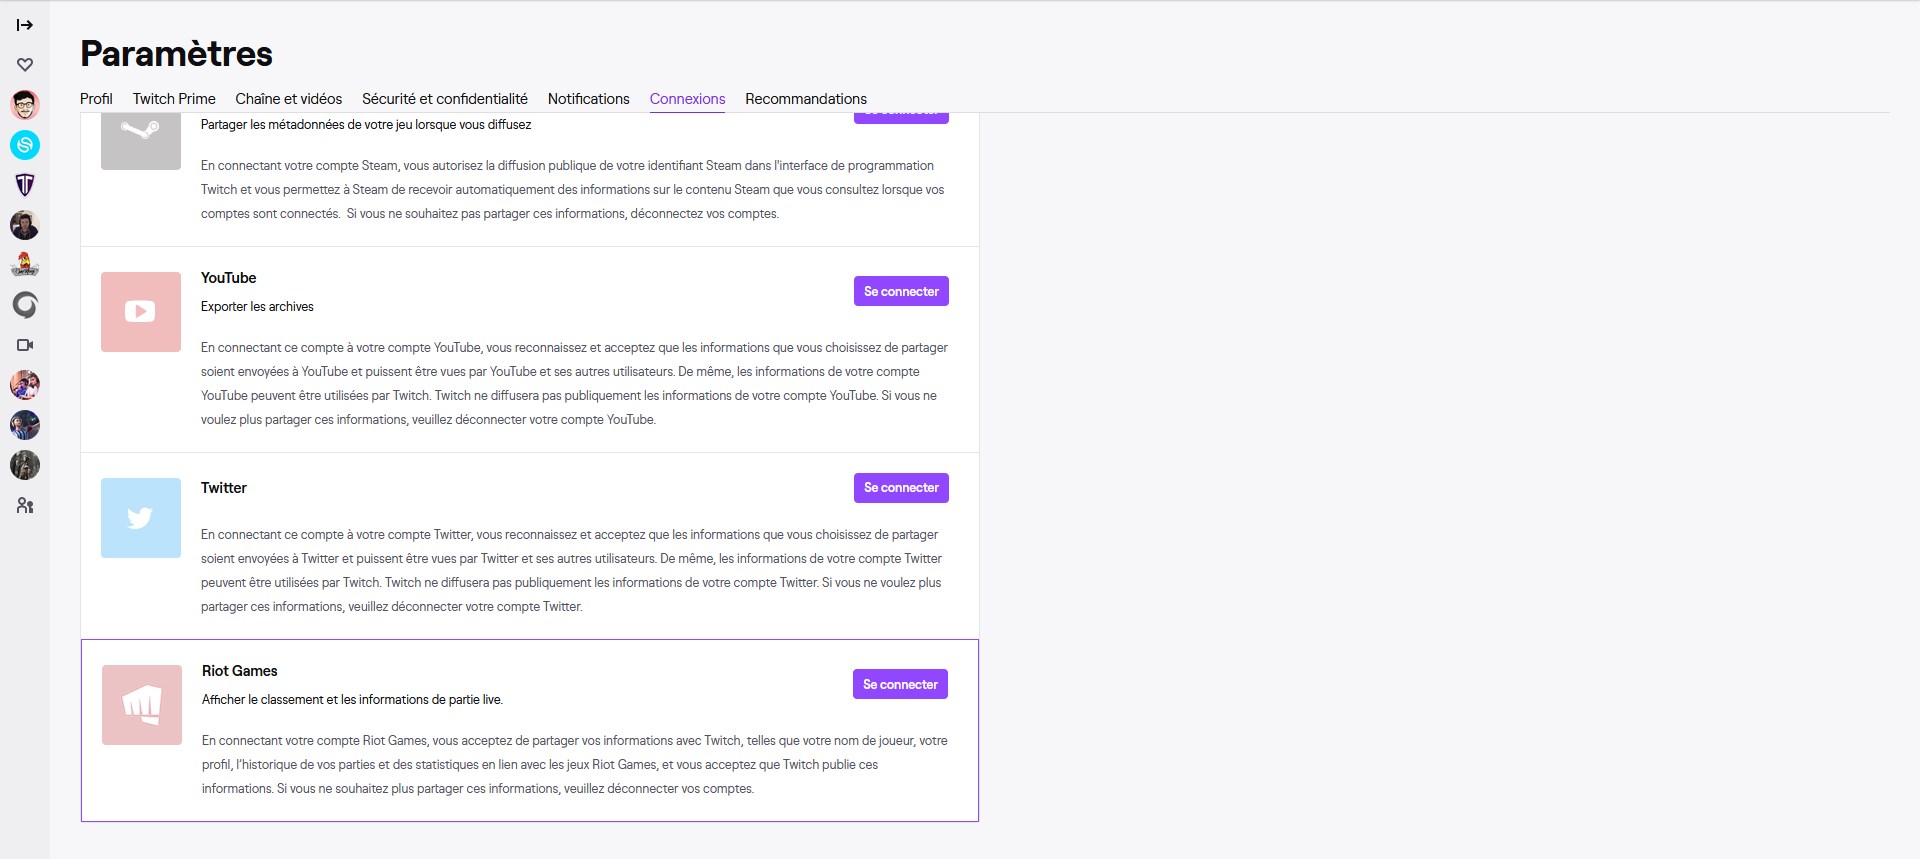Open the gray swirl logo channel
This screenshot has width=1920, height=859.
25,305
